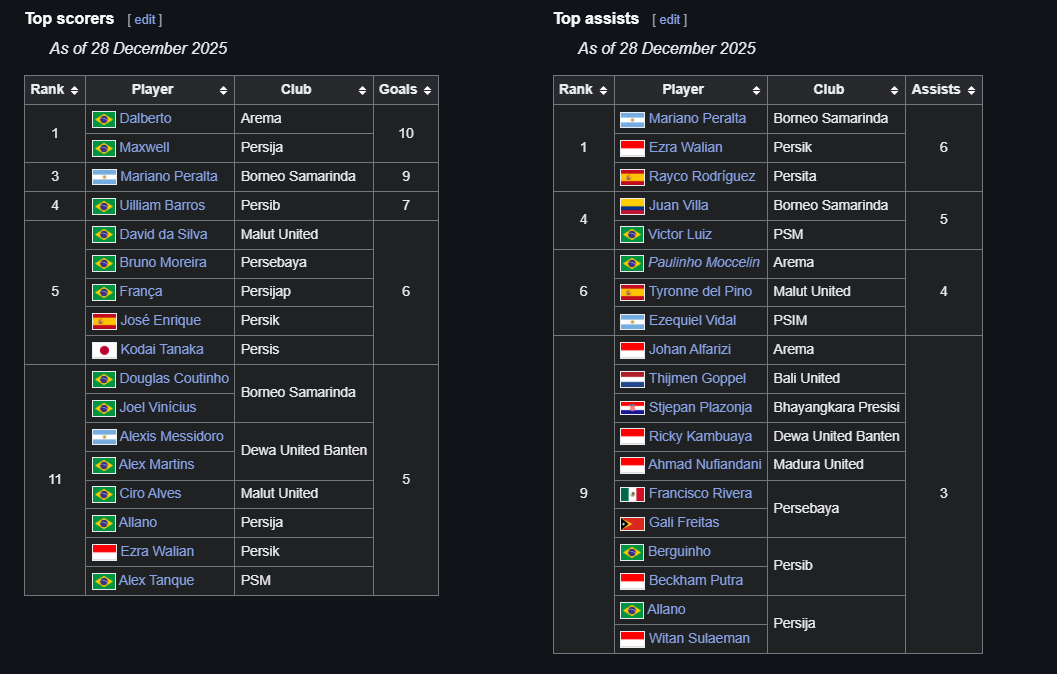Image resolution: width=1057 pixels, height=674 pixels.
Task: Click Netherlands flag next to Thijmen Goppel
Action: 632,379
